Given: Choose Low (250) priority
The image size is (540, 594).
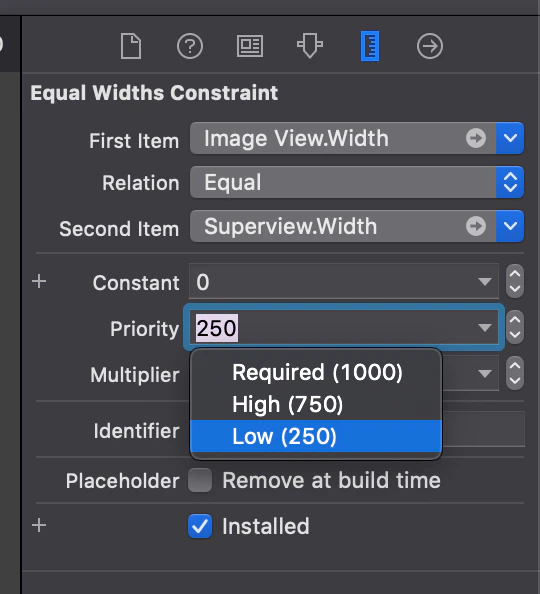Looking at the screenshot, I should [316, 436].
